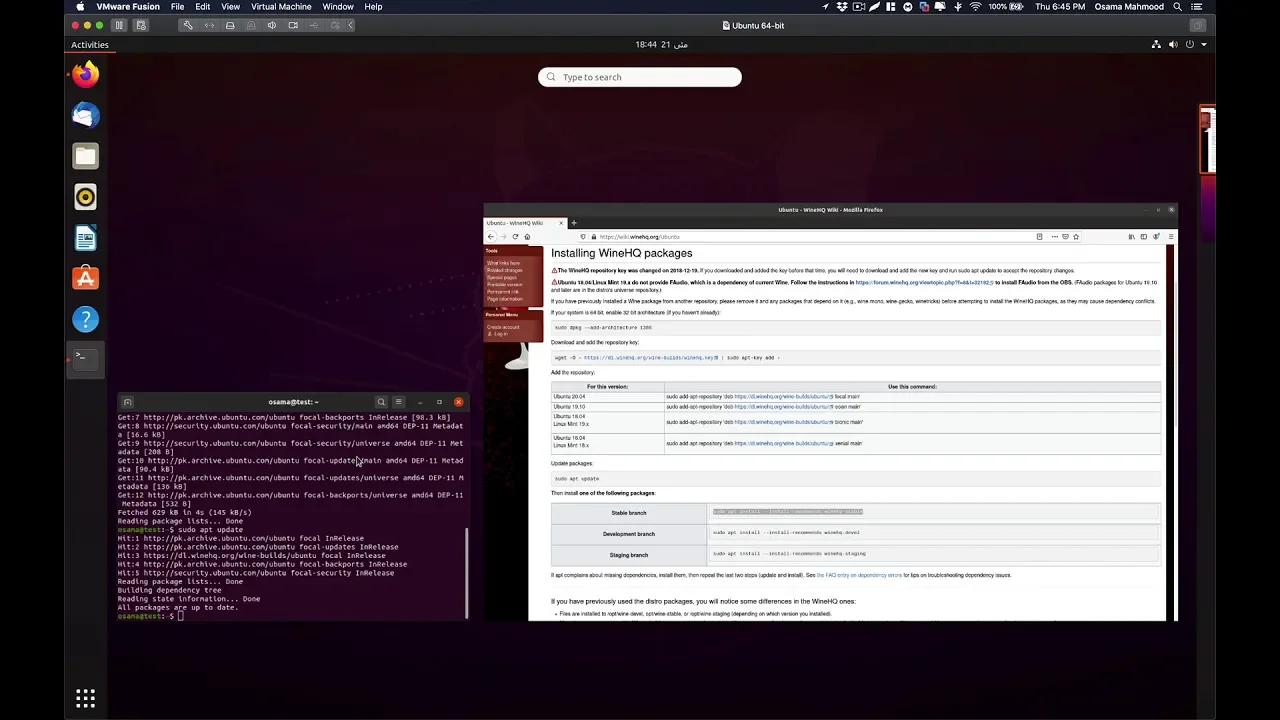Open the terminal window hamburger menu

pyautogui.click(x=398, y=402)
